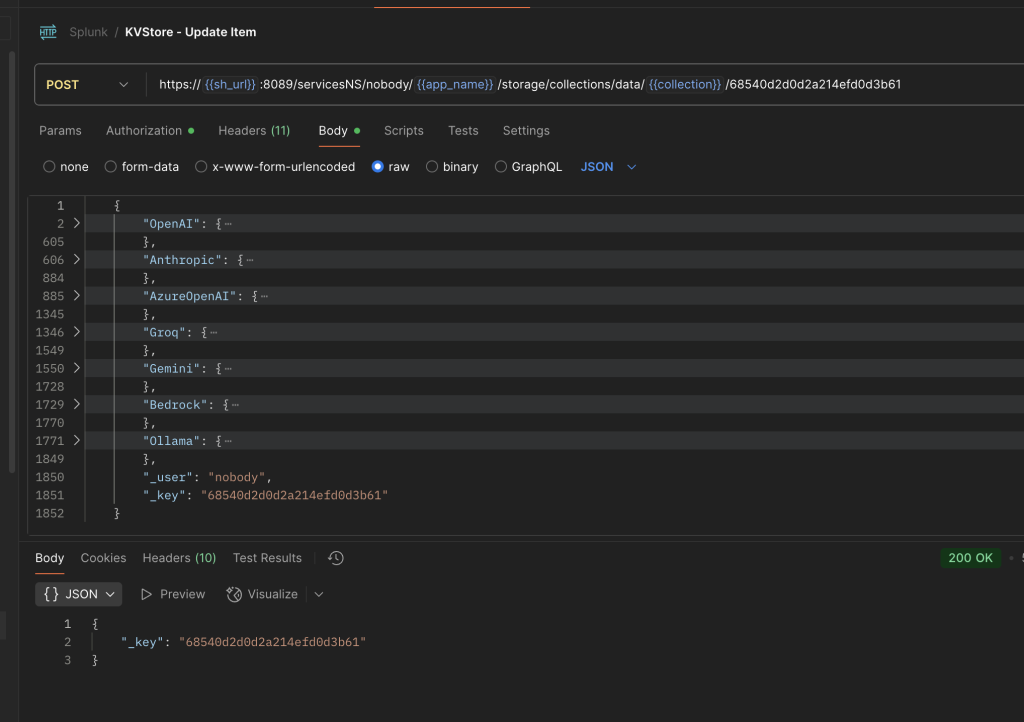Select the binary body option
This screenshot has width=1024, height=722.
[x=432, y=167]
